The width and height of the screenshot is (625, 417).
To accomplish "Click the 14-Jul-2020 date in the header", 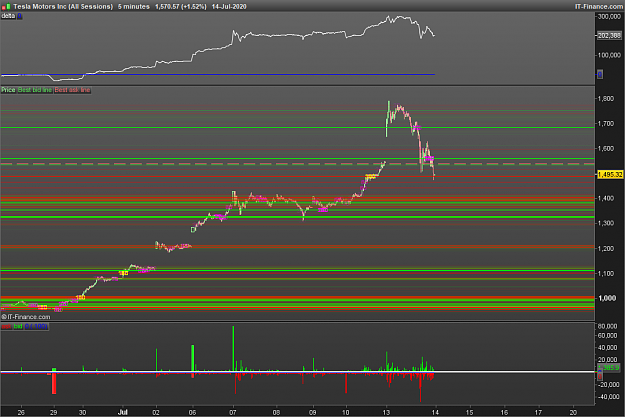I will (x=229, y=7).
